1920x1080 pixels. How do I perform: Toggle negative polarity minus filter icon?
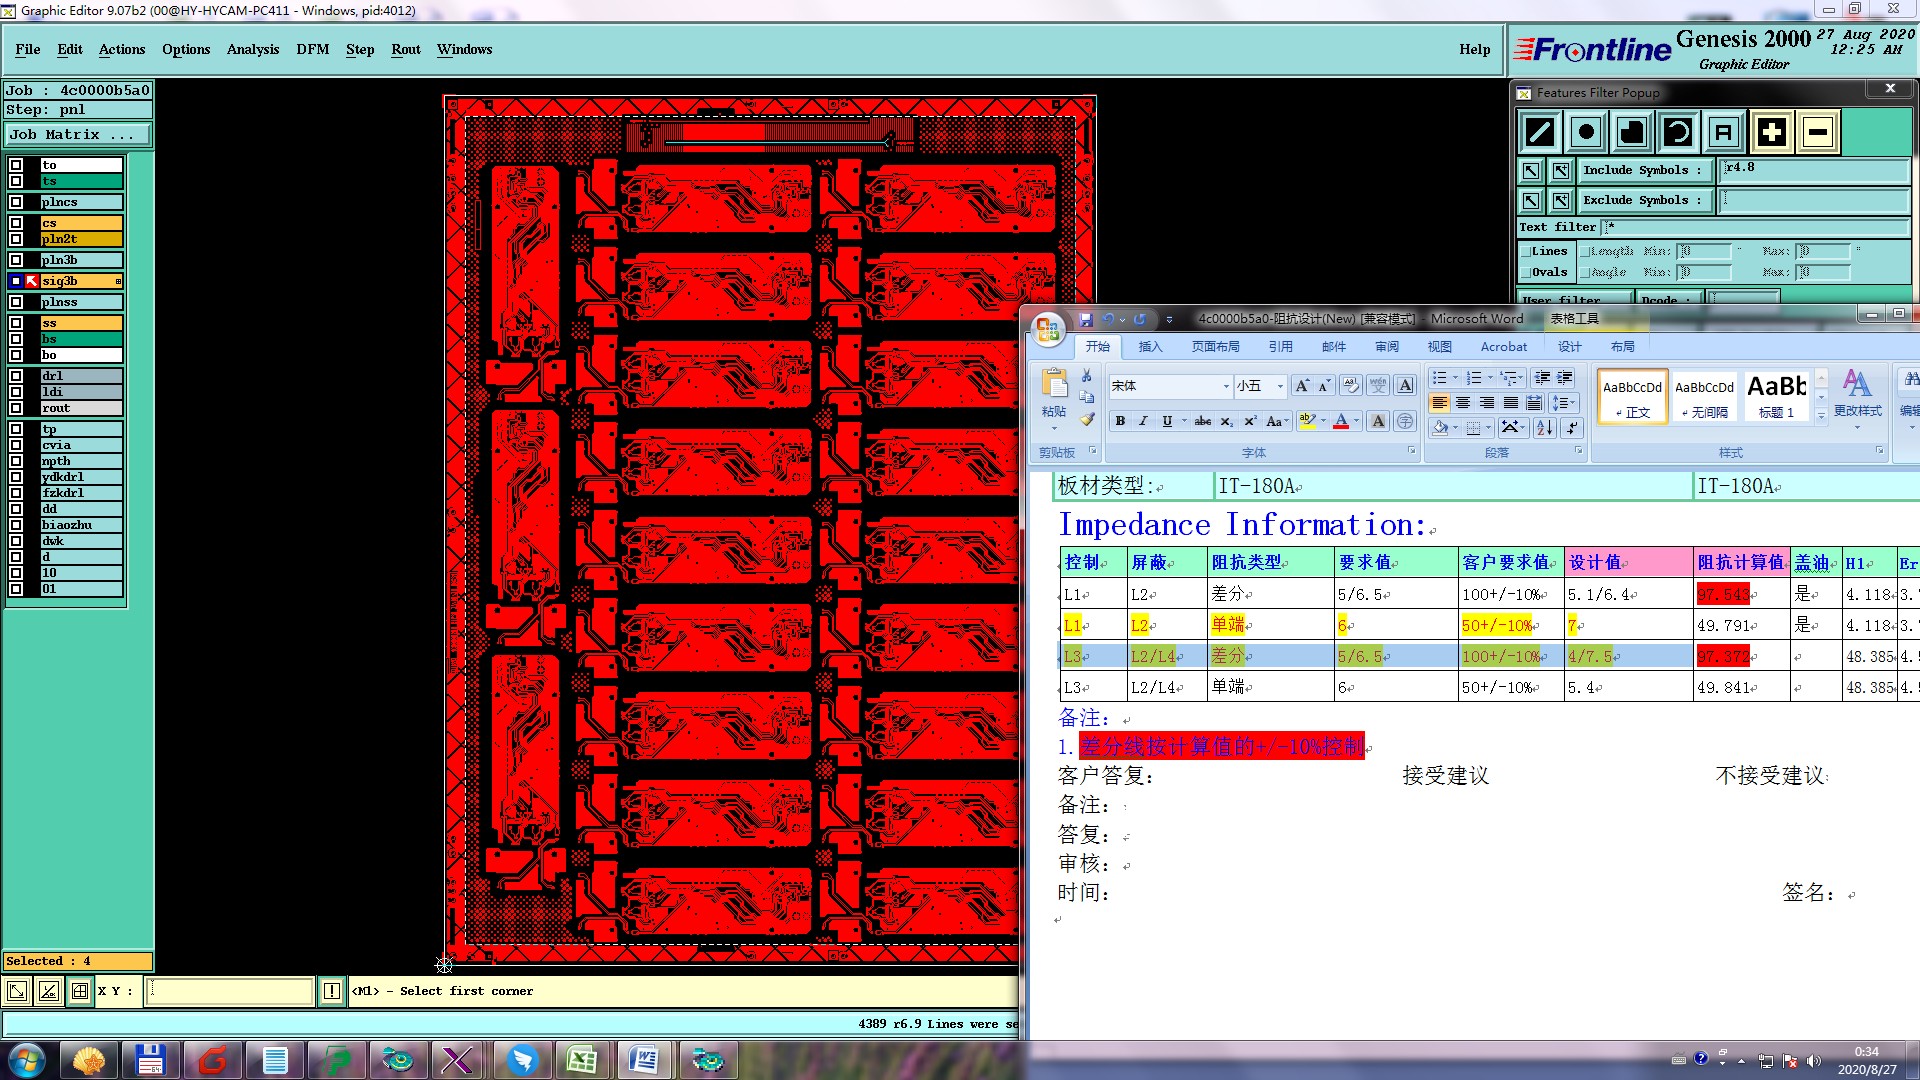point(1818,132)
